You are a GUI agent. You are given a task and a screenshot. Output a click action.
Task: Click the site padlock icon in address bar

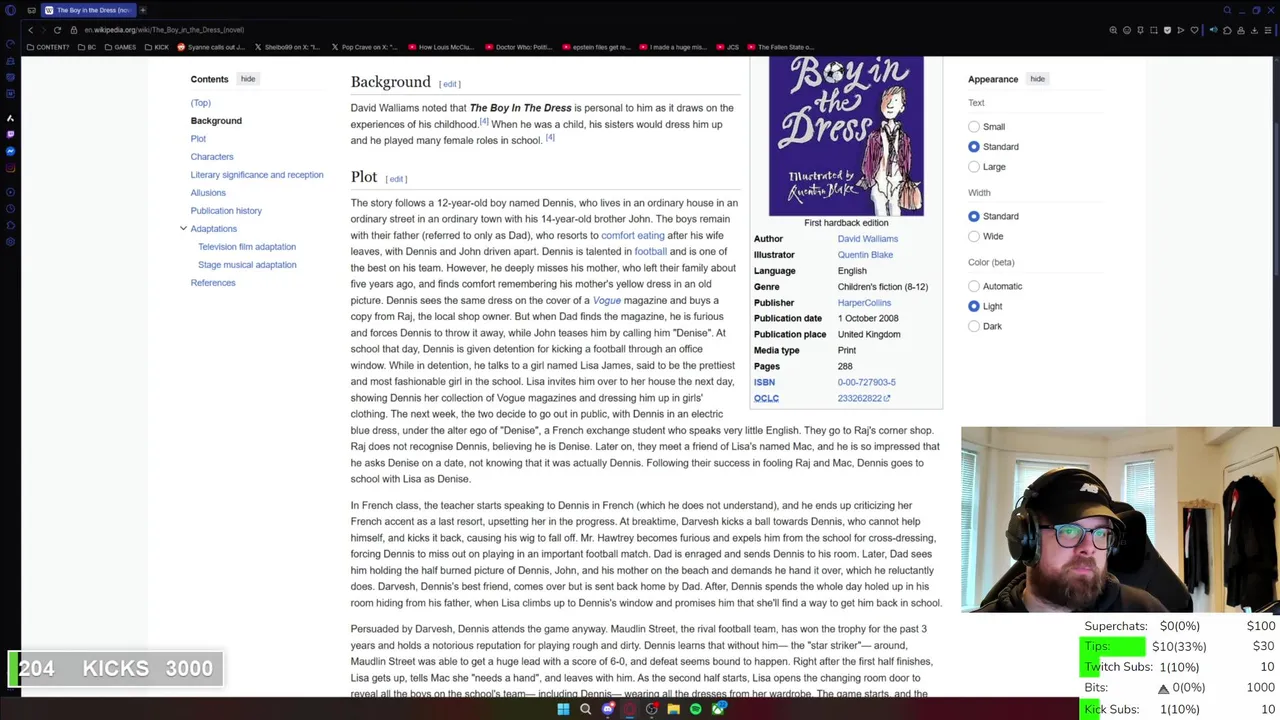point(75,30)
